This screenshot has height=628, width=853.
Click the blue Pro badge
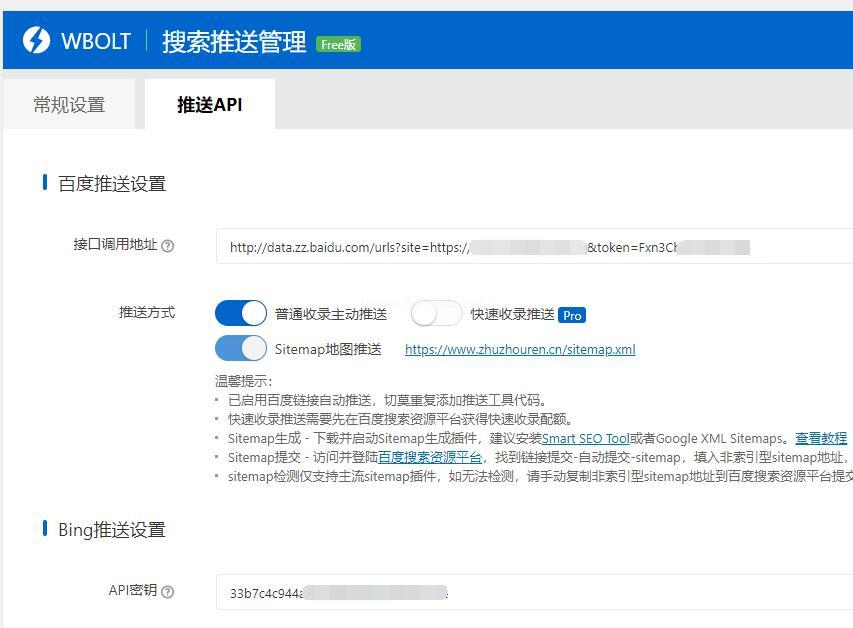pyautogui.click(x=572, y=315)
